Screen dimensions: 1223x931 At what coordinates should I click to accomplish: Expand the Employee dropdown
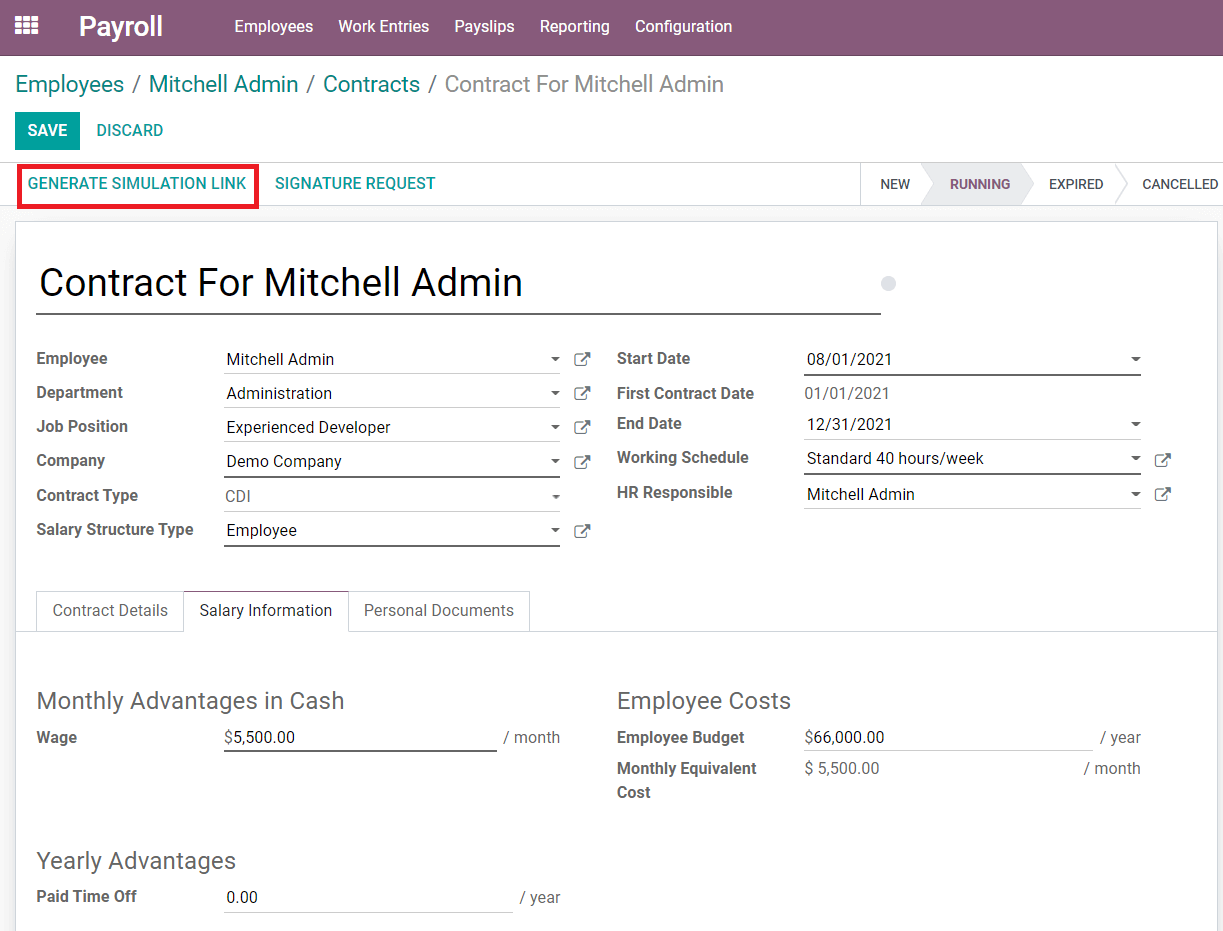click(x=555, y=360)
